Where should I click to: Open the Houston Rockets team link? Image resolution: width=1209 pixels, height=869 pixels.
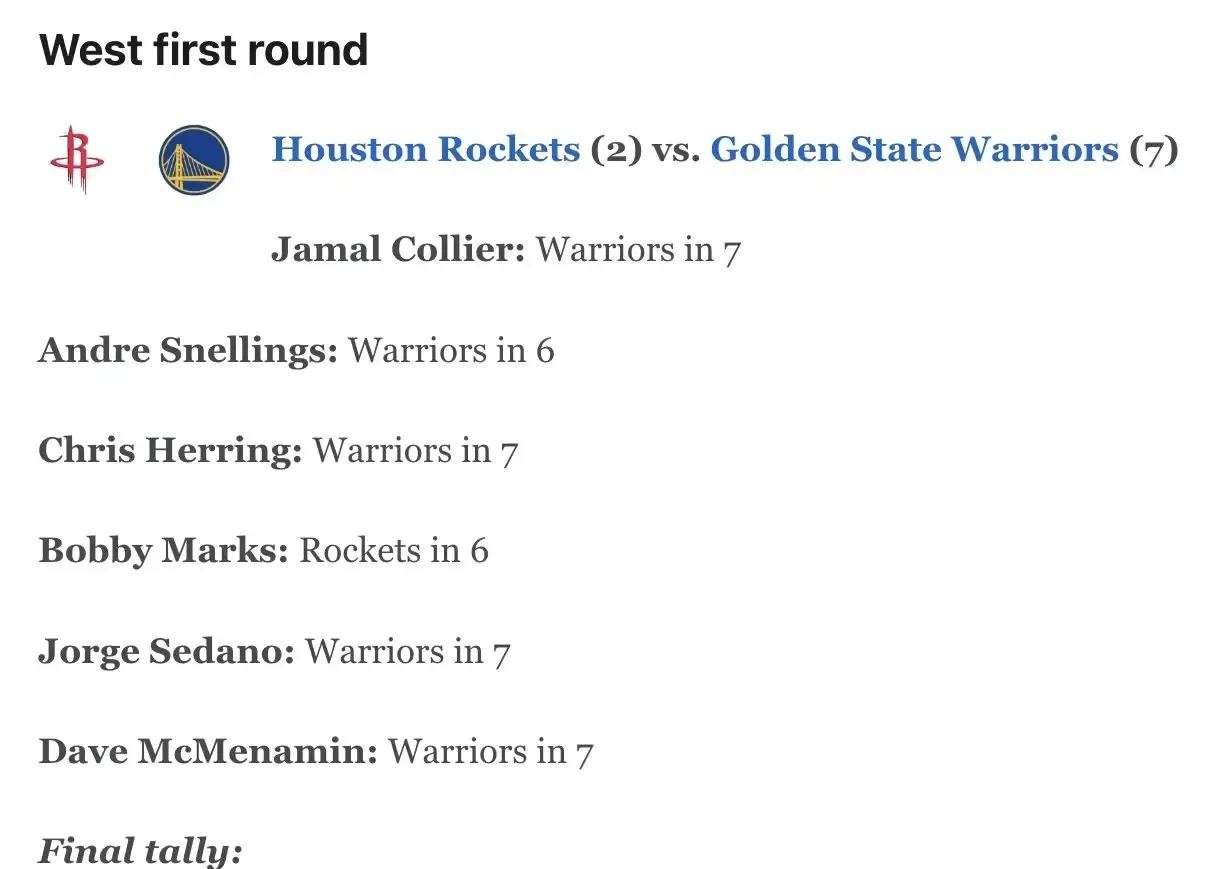tap(426, 150)
